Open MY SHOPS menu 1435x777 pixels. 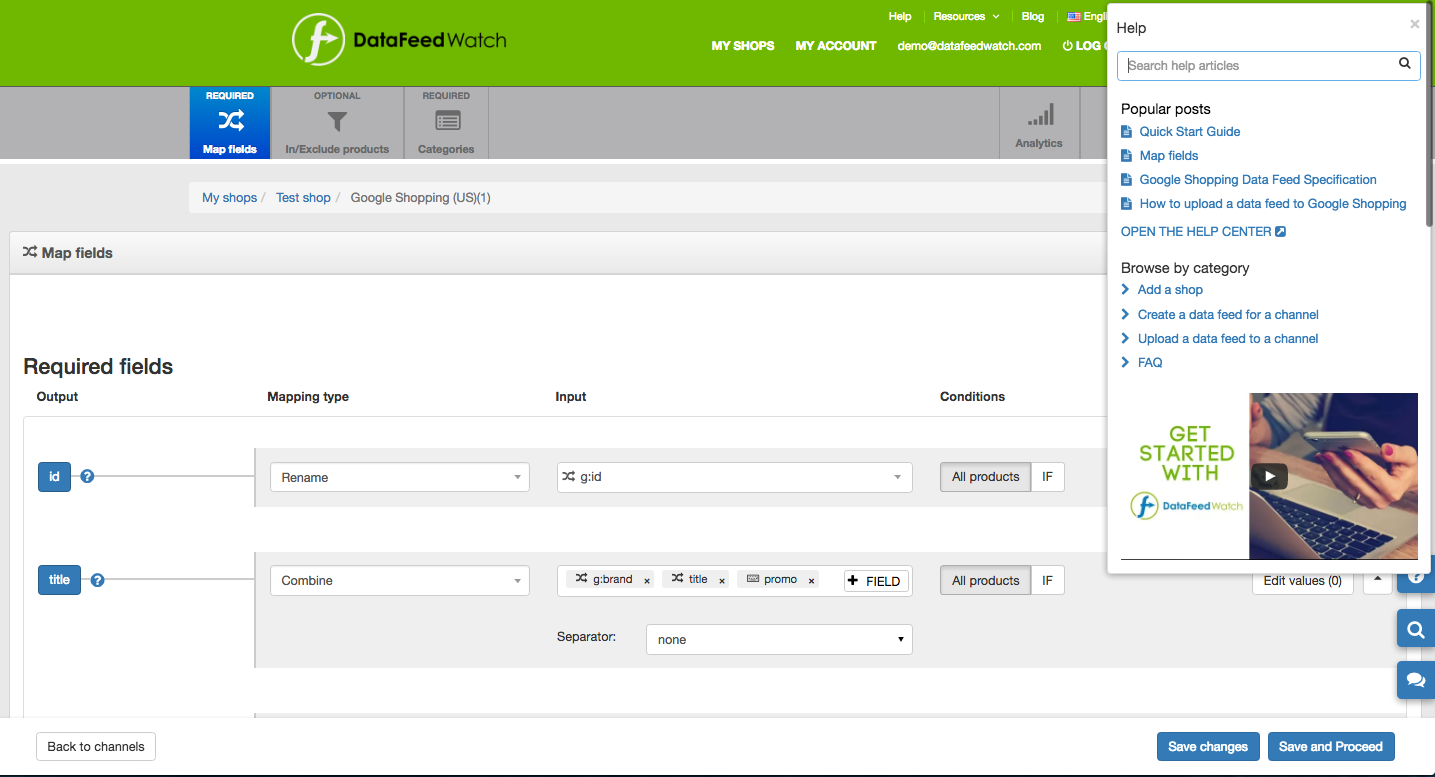[743, 46]
